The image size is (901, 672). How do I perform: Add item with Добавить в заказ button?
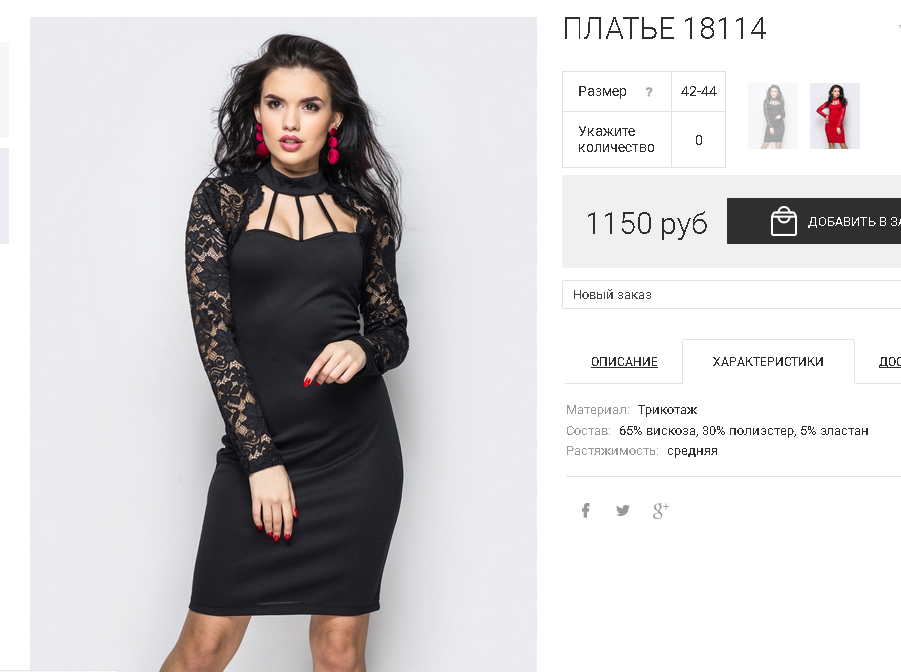814,221
